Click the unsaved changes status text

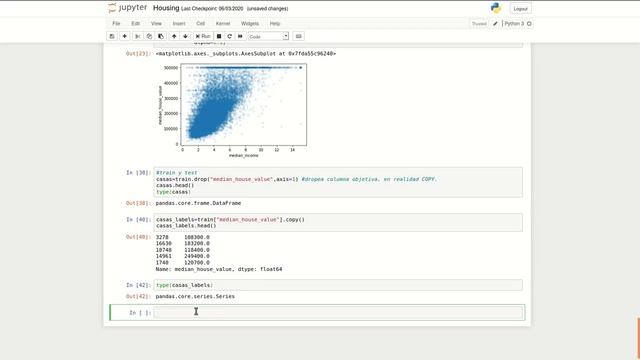267,9
